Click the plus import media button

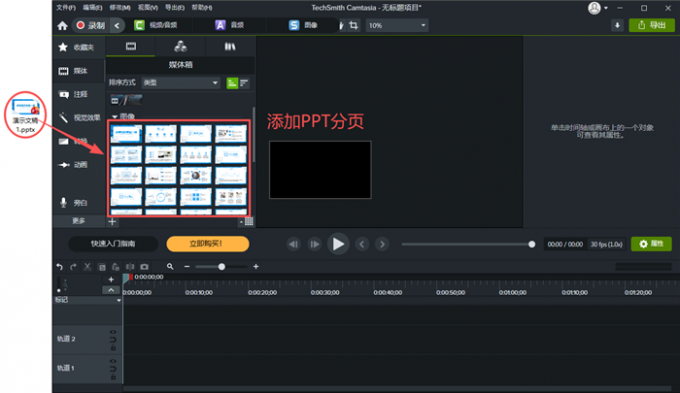(x=112, y=222)
